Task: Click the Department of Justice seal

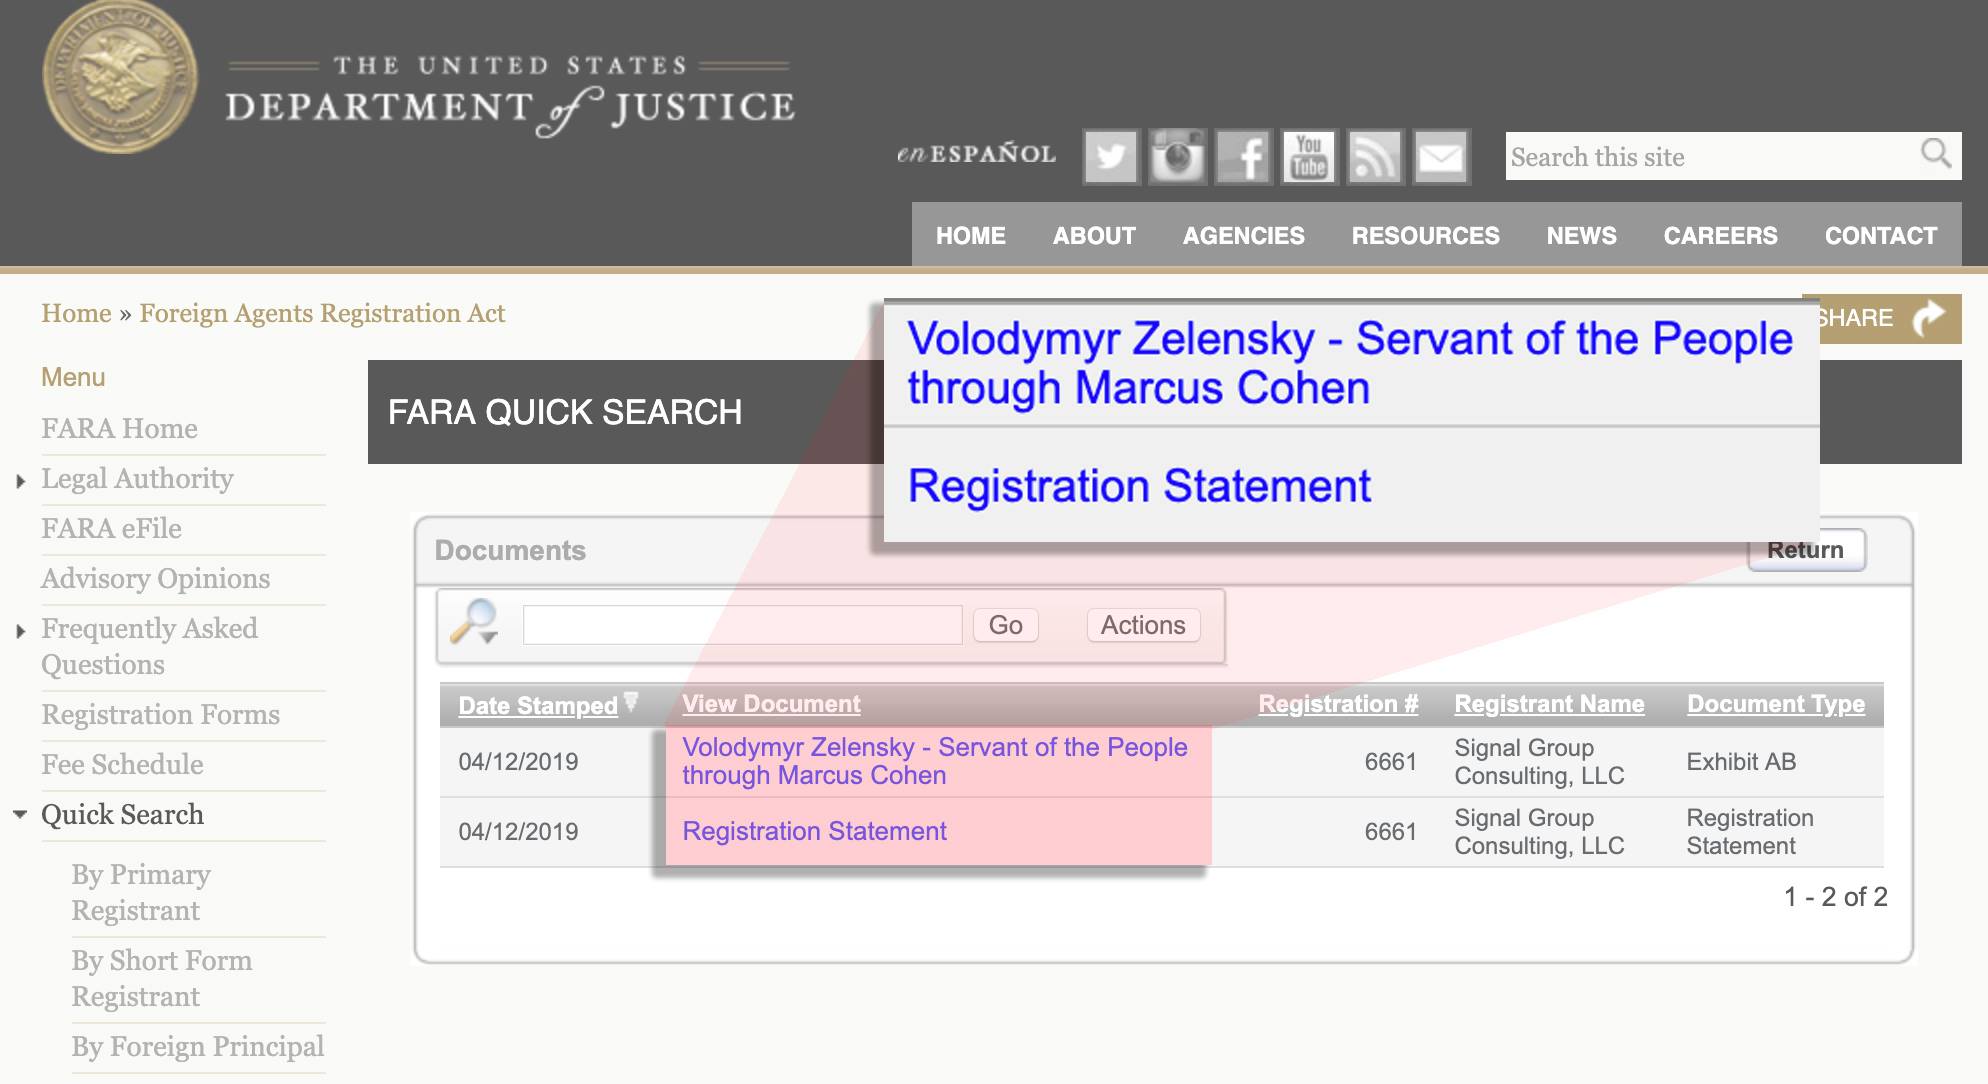Action: 119,79
